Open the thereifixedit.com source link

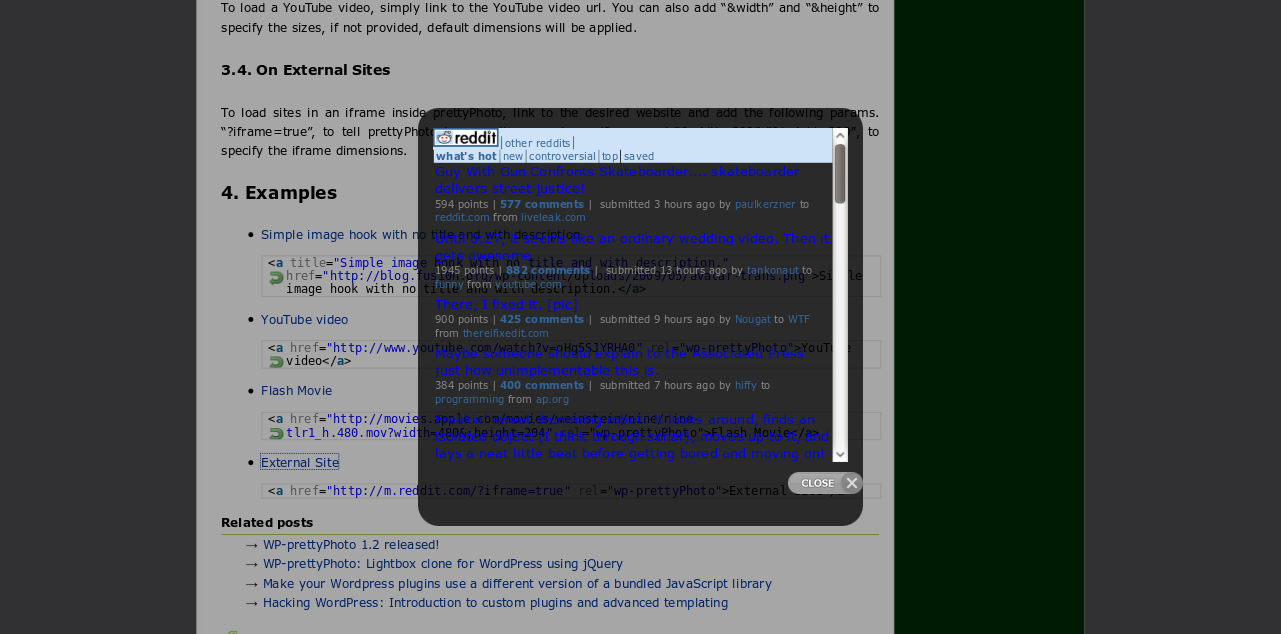click(505, 333)
